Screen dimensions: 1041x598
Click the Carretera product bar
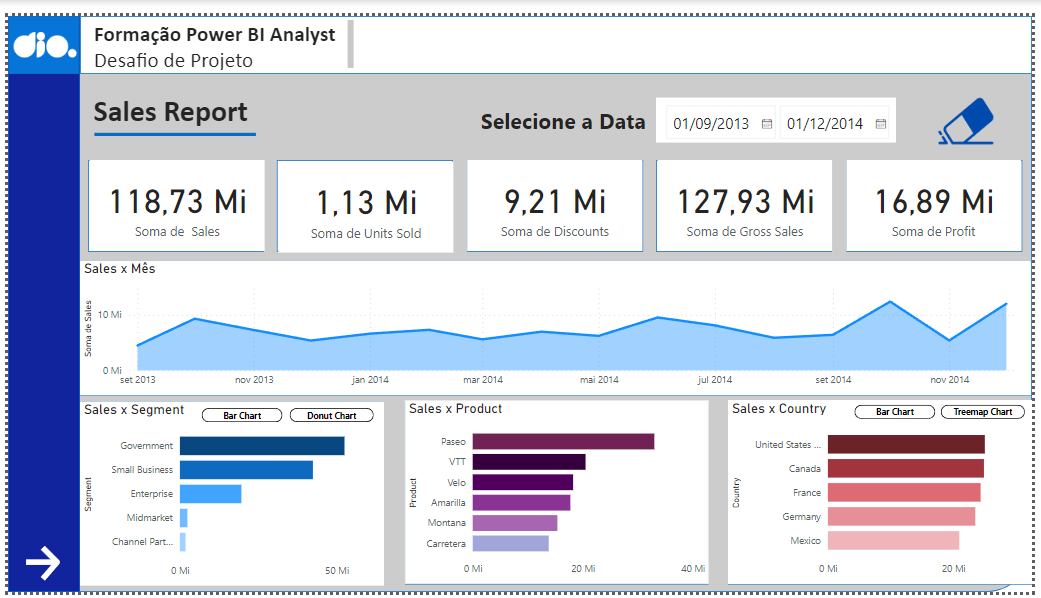point(511,544)
